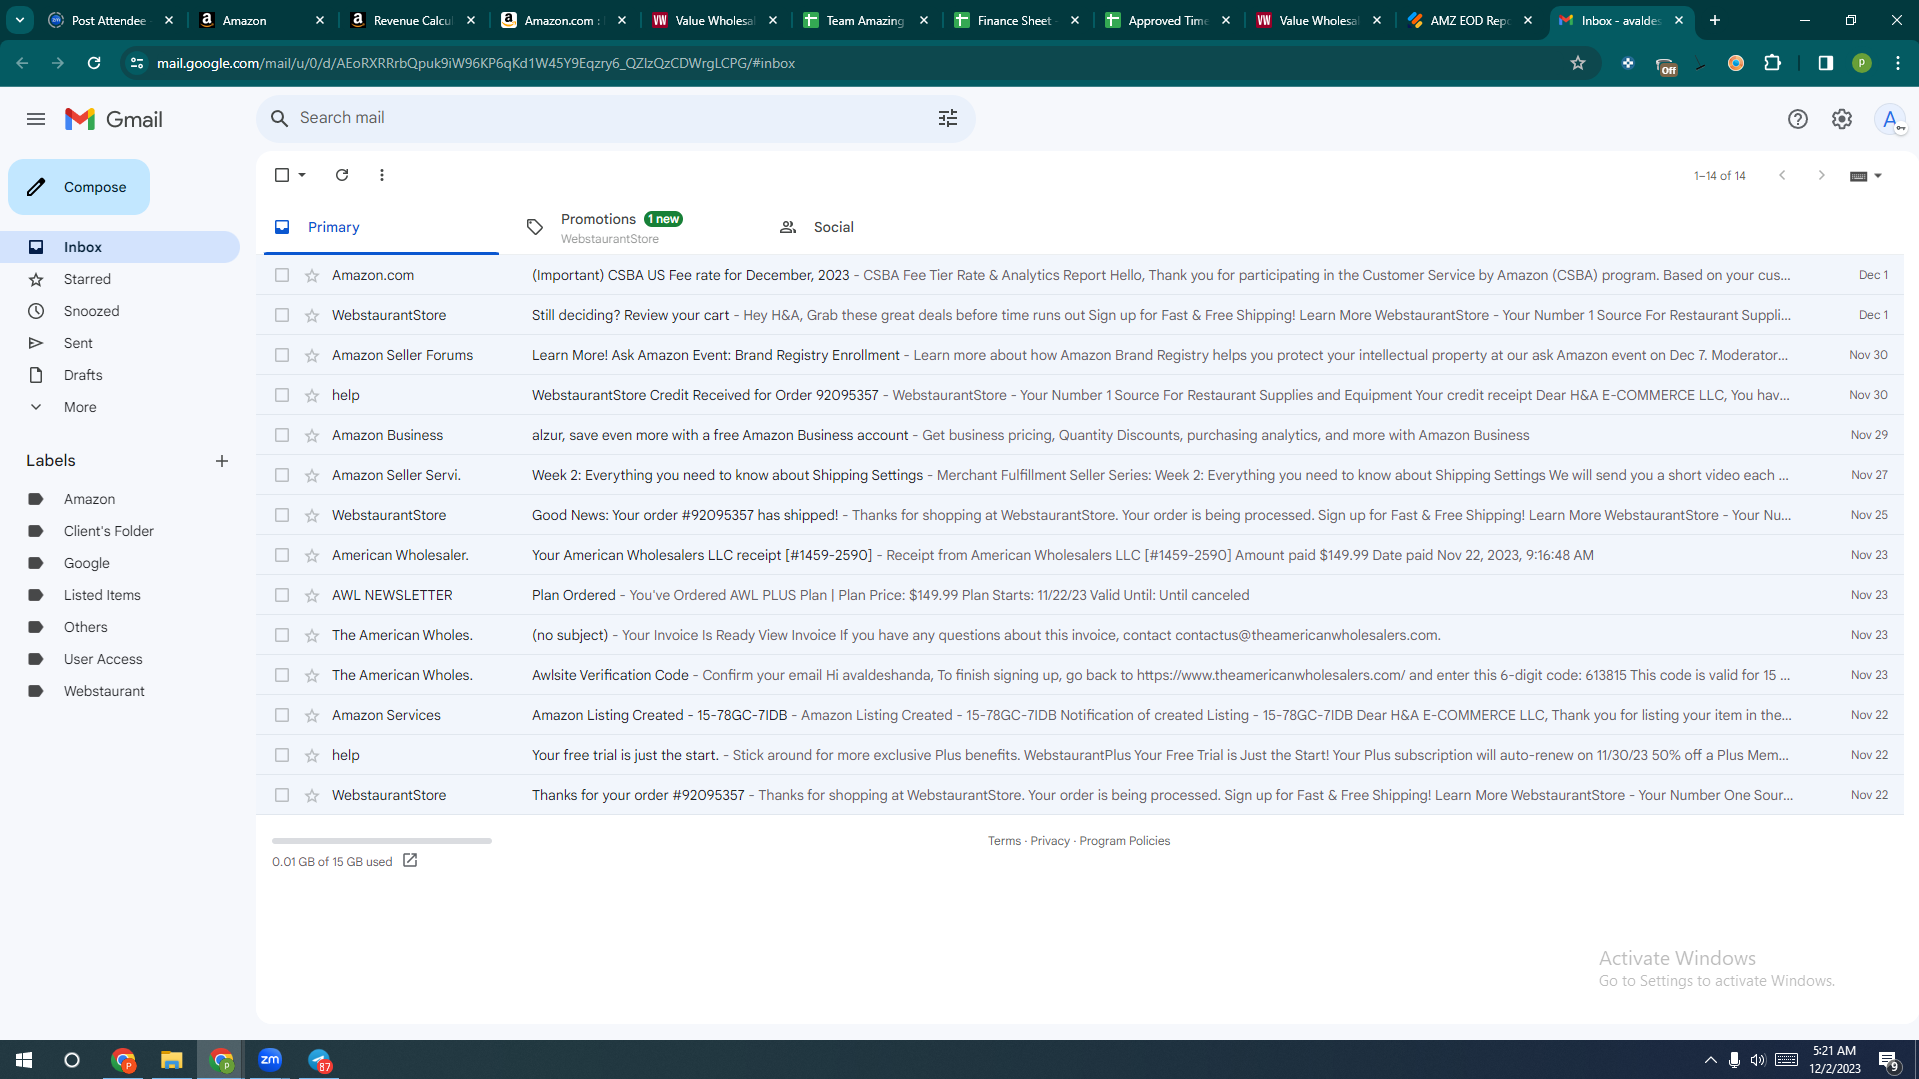The width and height of the screenshot is (1919, 1079).
Task: Expand the select-all dropdown arrow
Action: [302, 175]
